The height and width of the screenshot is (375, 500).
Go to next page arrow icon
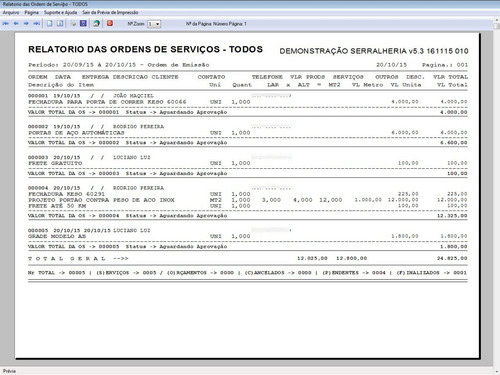[26, 24]
